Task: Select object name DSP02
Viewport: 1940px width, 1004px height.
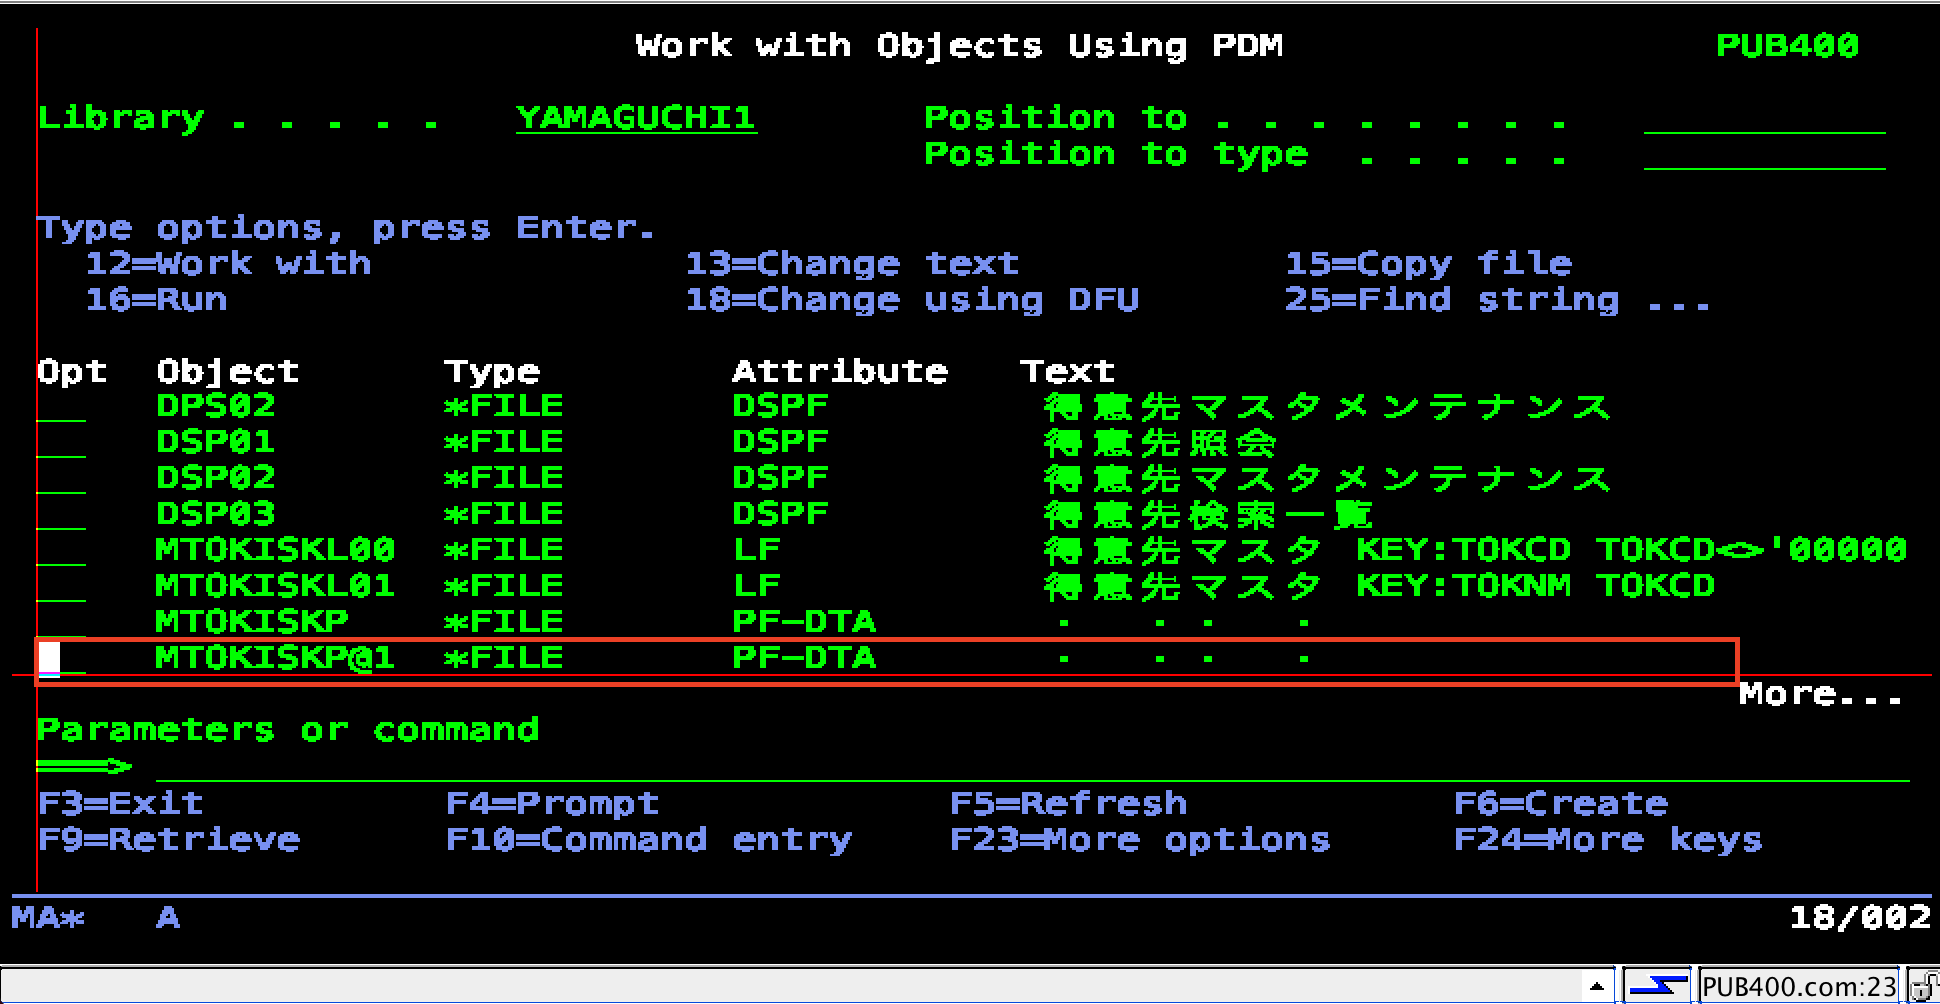Action: point(216,478)
